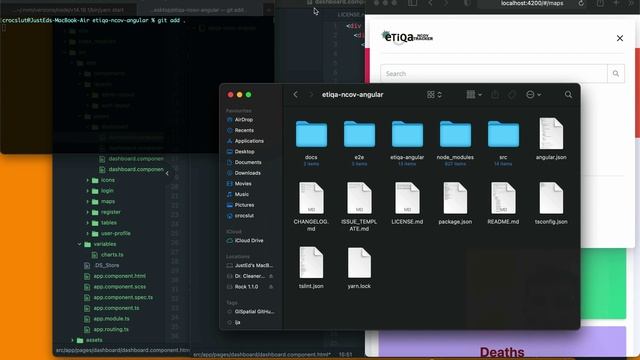Expand the assets folder in editor tree
This screenshot has height=360, width=640.
tap(73, 340)
